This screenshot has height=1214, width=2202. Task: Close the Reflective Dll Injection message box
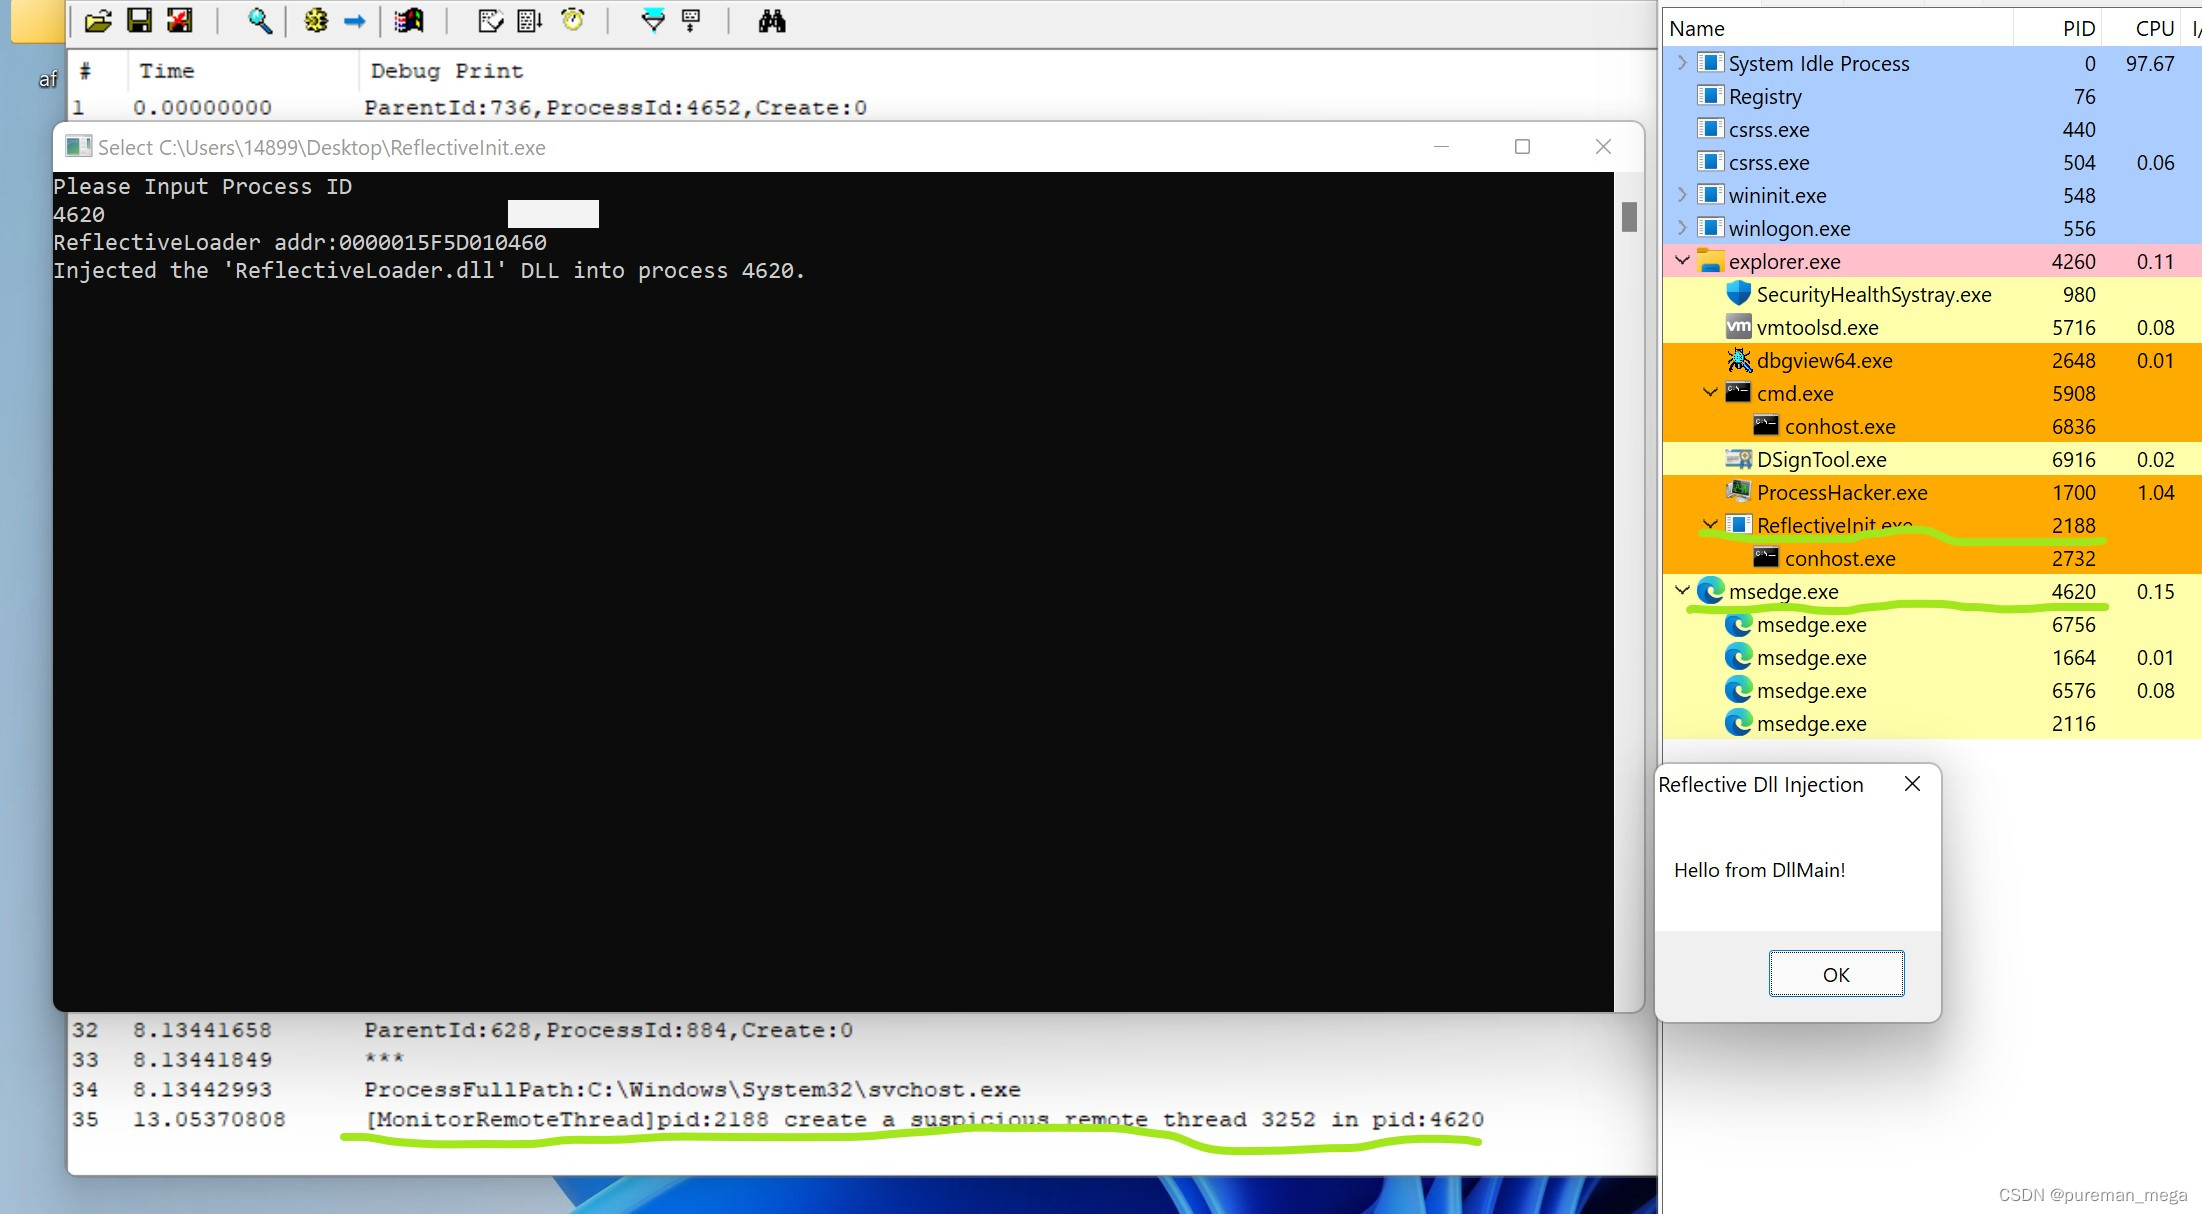[1912, 784]
